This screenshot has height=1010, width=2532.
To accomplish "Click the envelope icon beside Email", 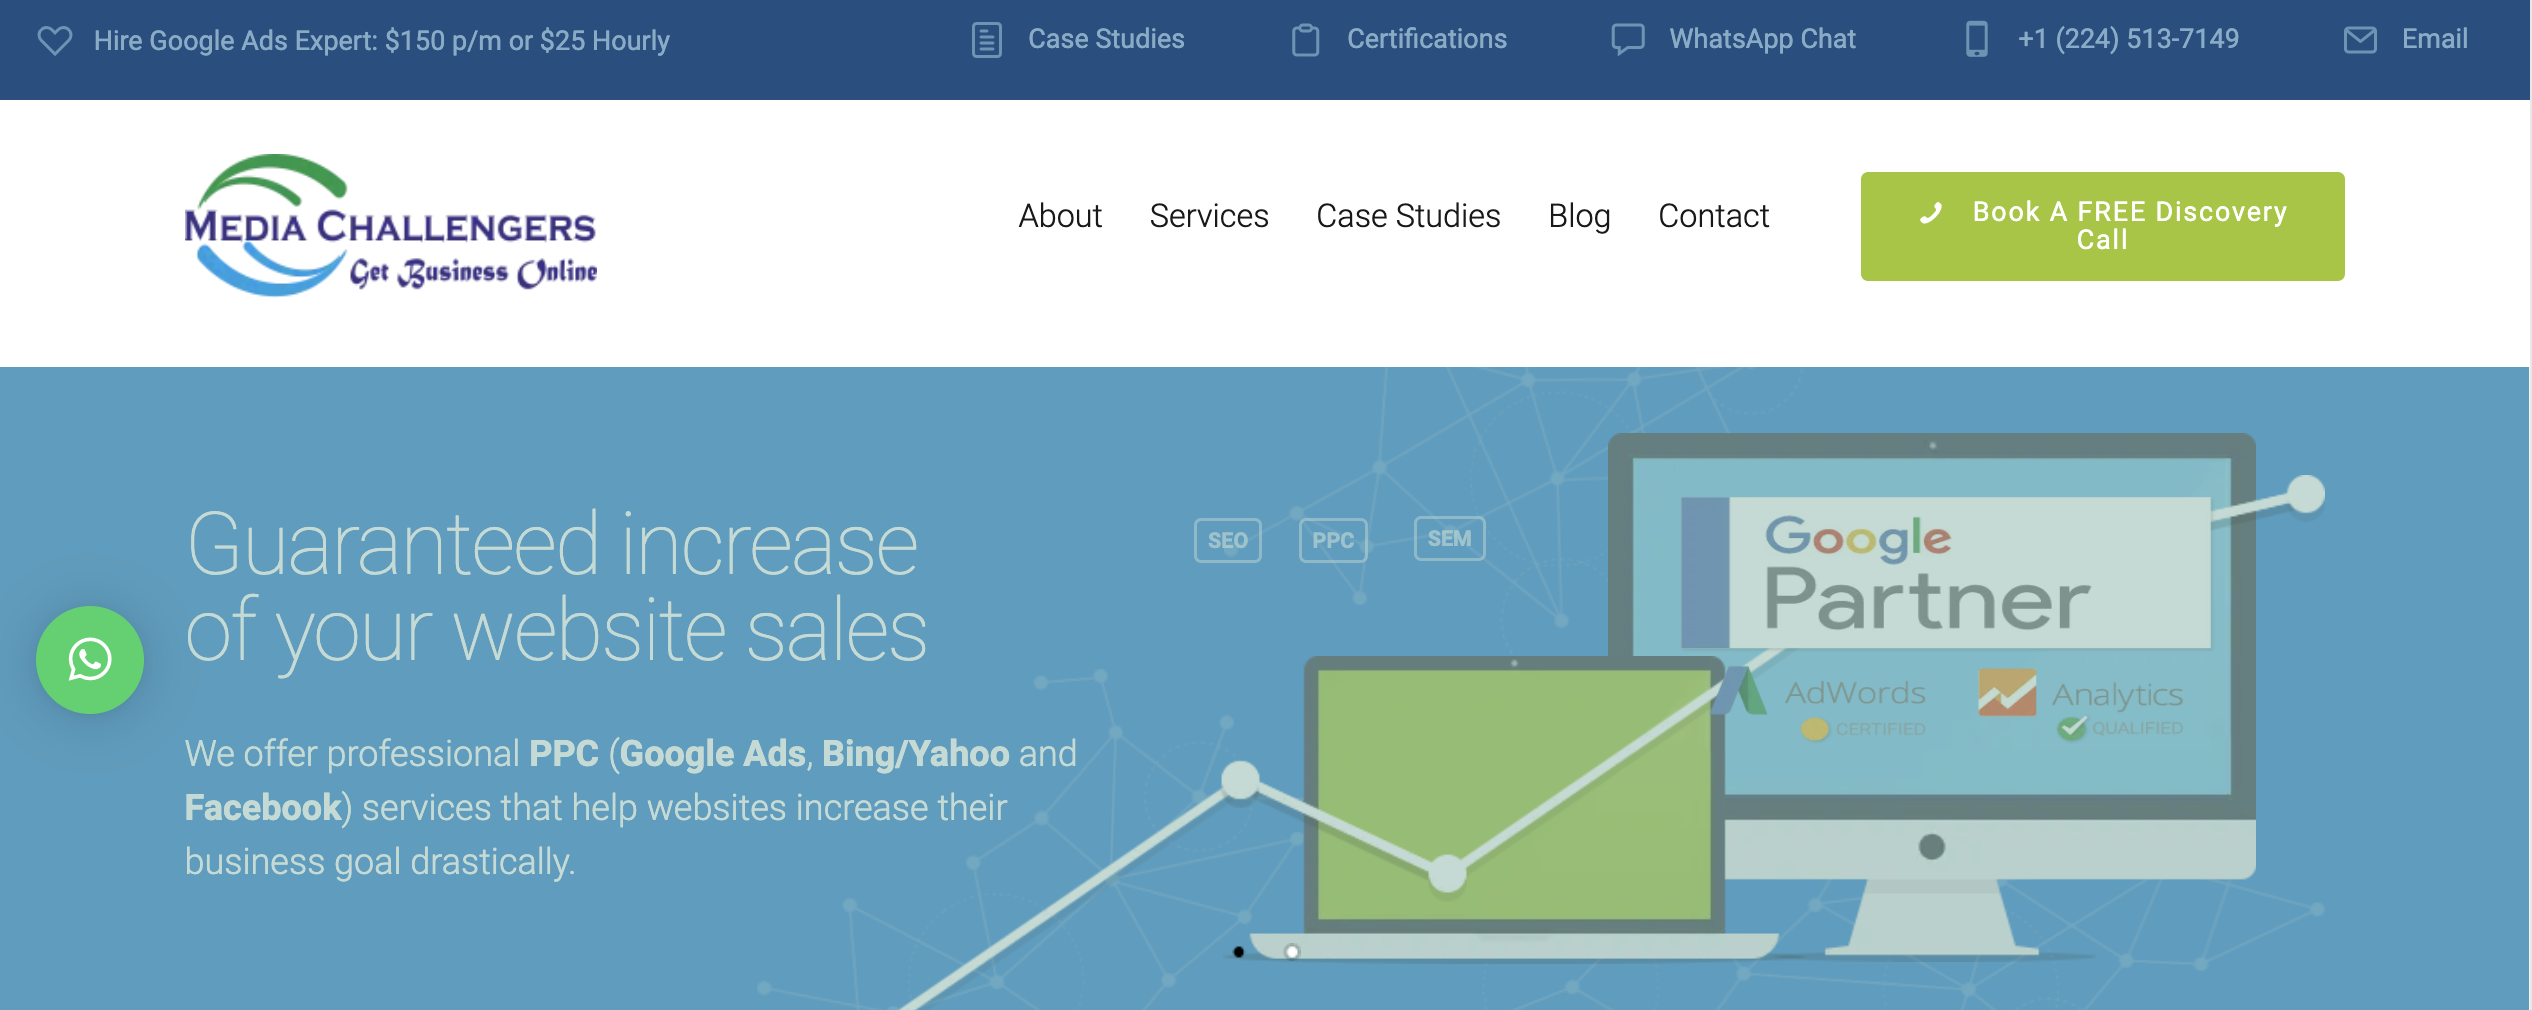I will point(2360,40).
